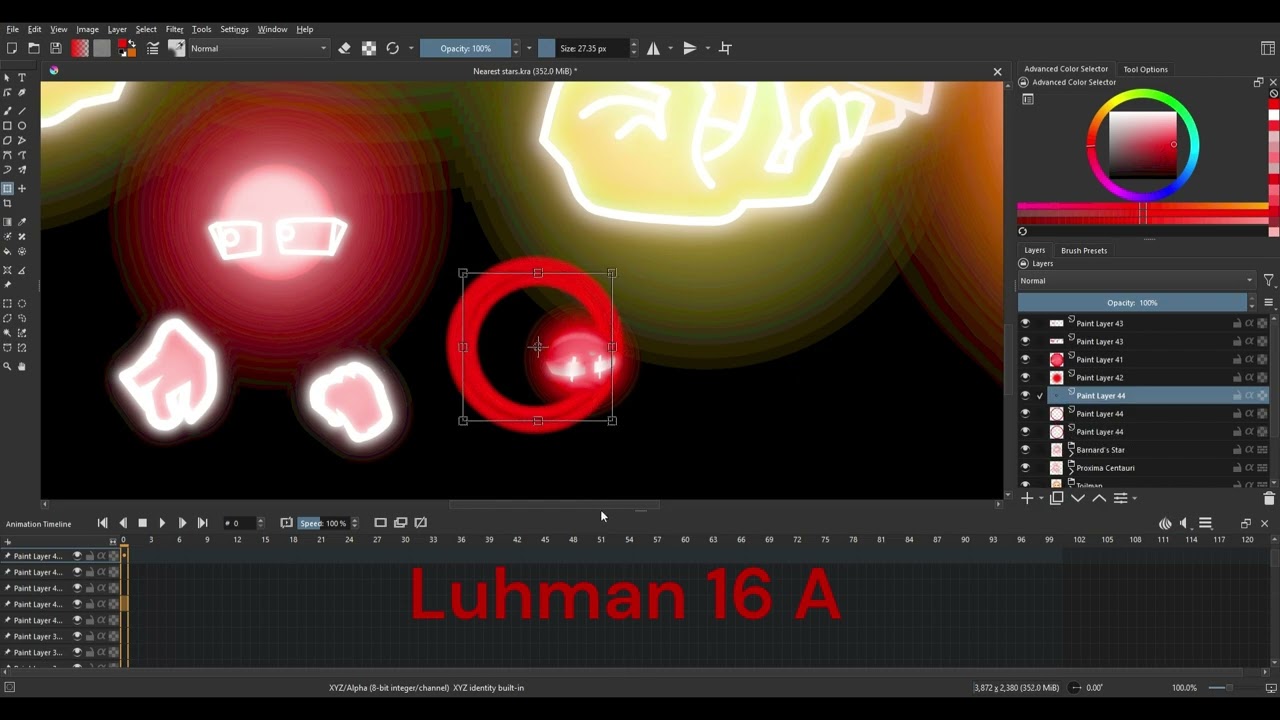The width and height of the screenshot is (1280, 720).
Task: Open the Filter menu
Action: (x=174, y=29)
